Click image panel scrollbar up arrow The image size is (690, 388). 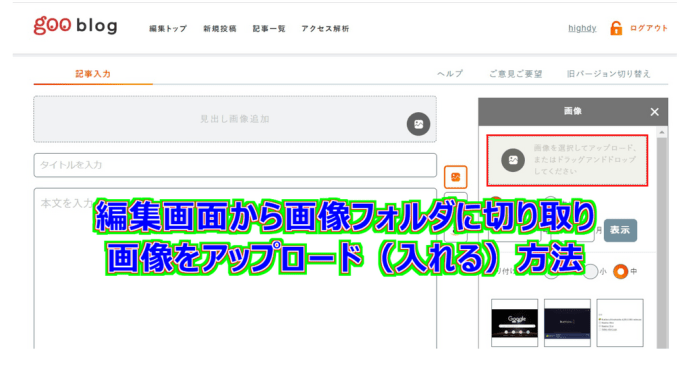pyautogui.click(x=662, y=132)
